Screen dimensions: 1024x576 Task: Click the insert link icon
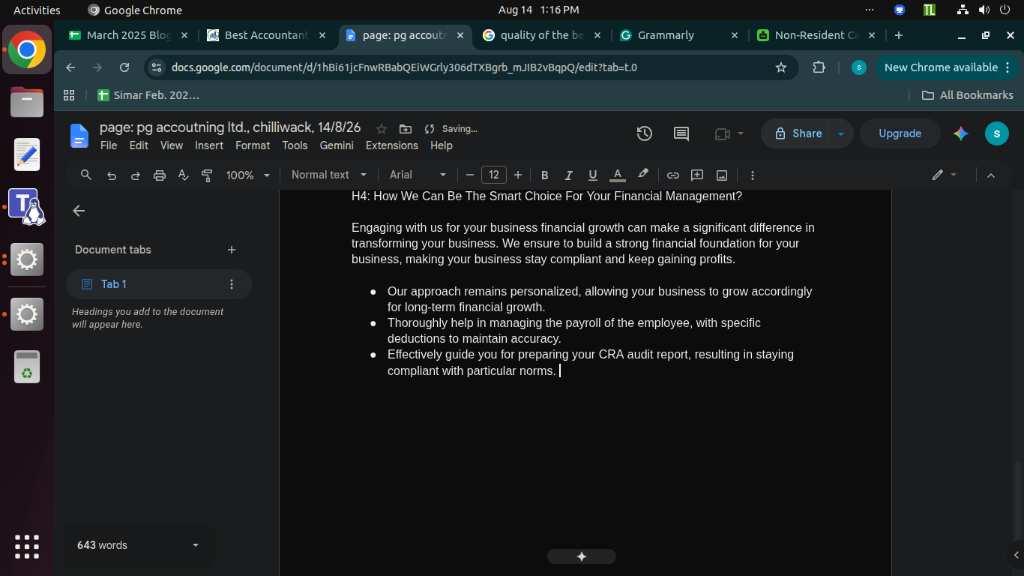tap(673, 175)
